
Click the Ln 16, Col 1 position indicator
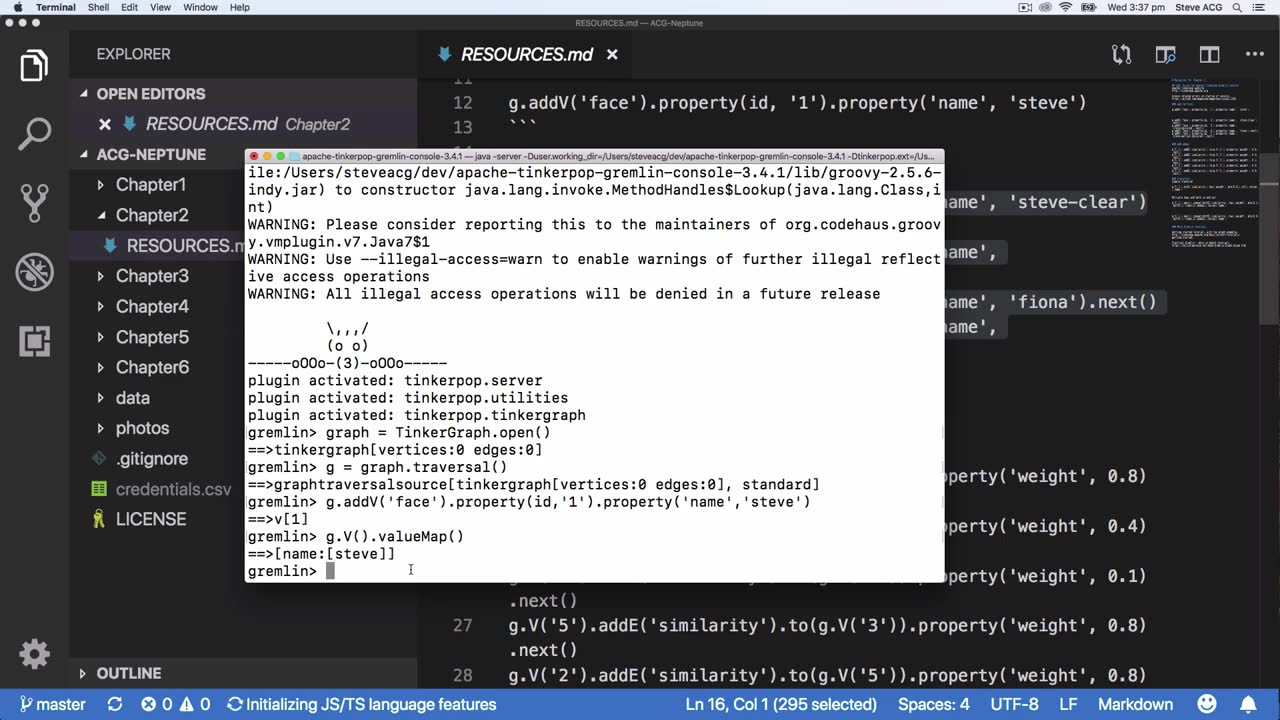(x=781, y=704)
